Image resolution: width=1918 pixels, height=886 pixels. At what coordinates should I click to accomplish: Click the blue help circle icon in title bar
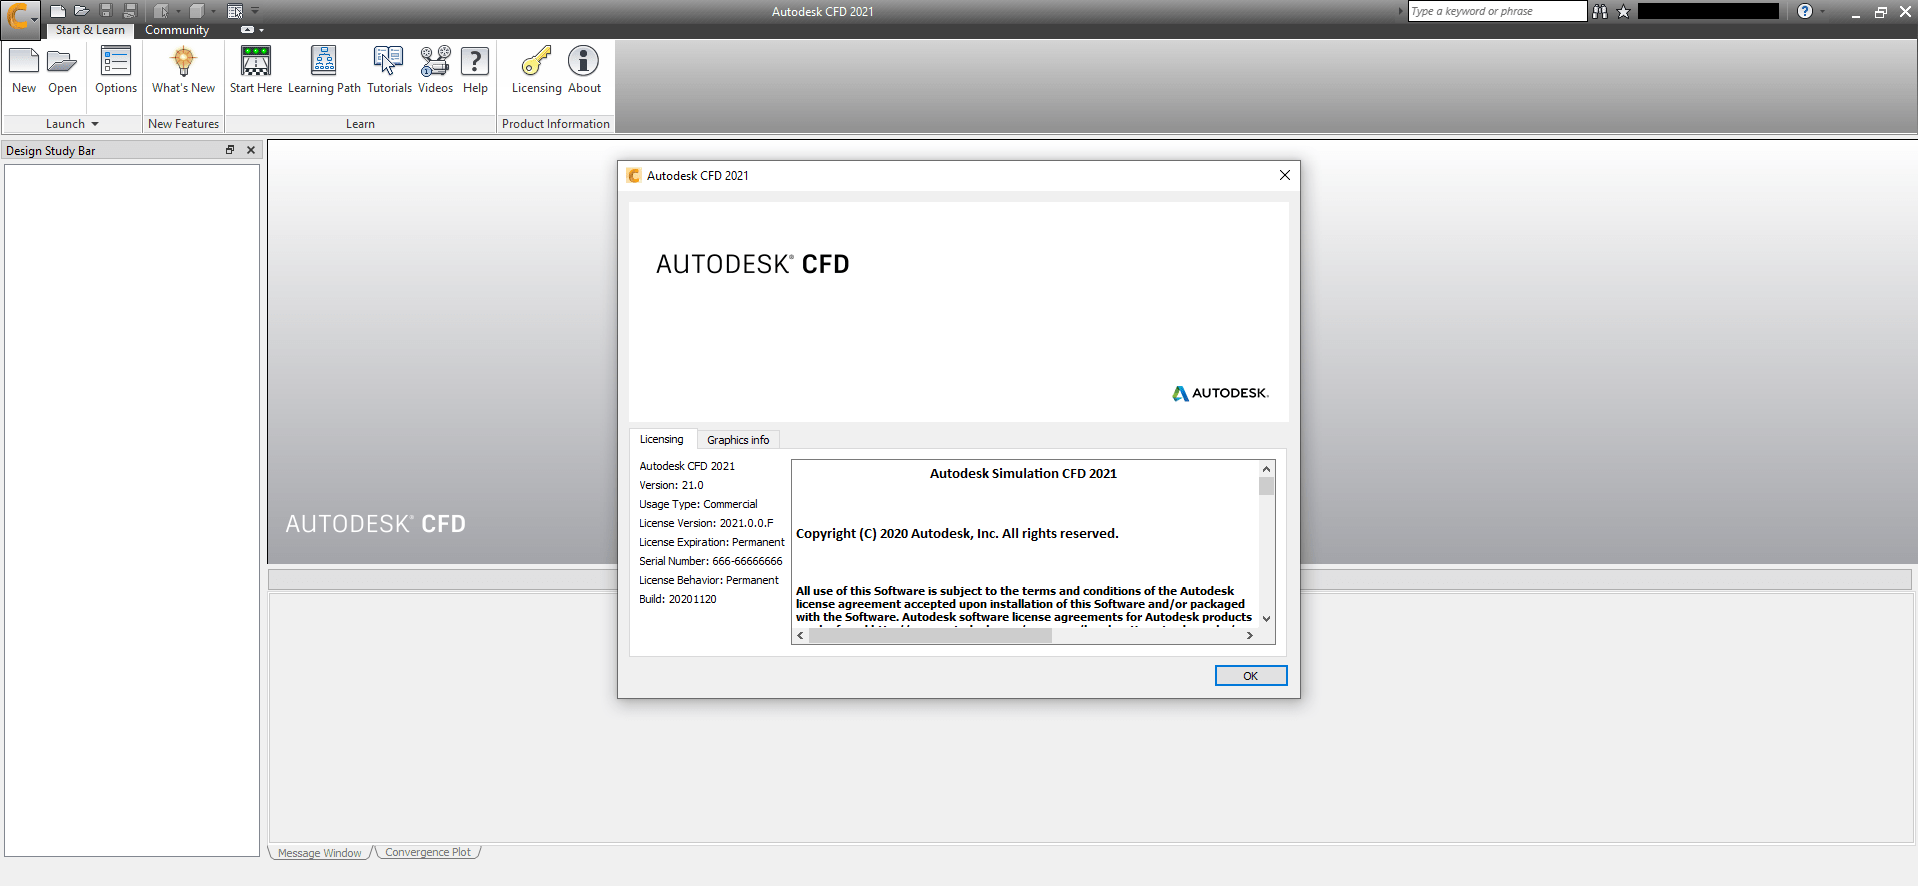tap(1805, 11)
